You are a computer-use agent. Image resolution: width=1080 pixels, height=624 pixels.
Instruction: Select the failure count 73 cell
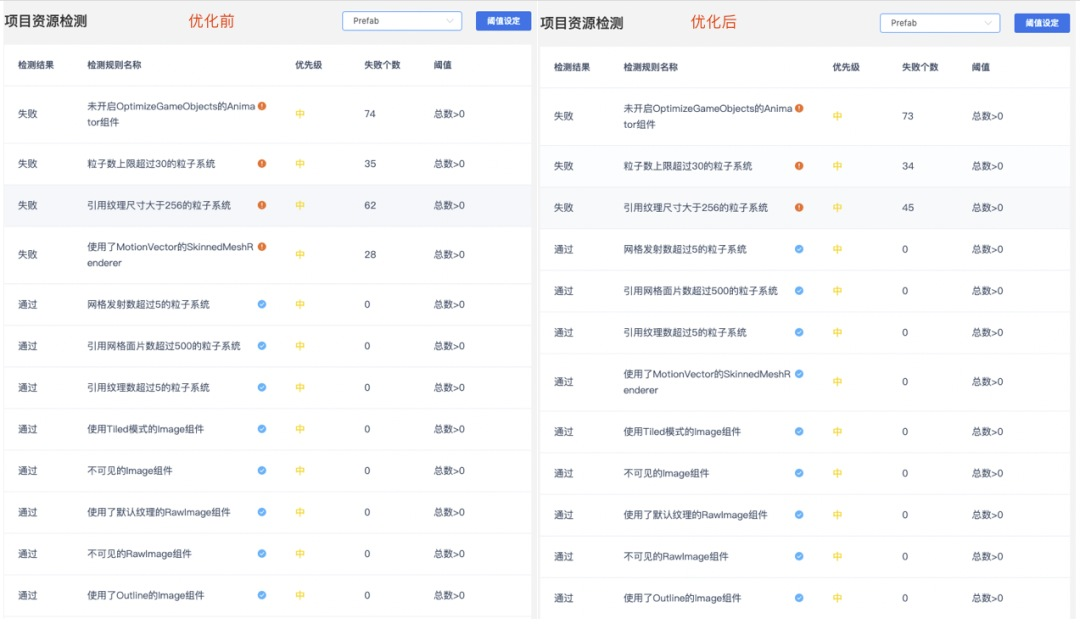(908, 116)
